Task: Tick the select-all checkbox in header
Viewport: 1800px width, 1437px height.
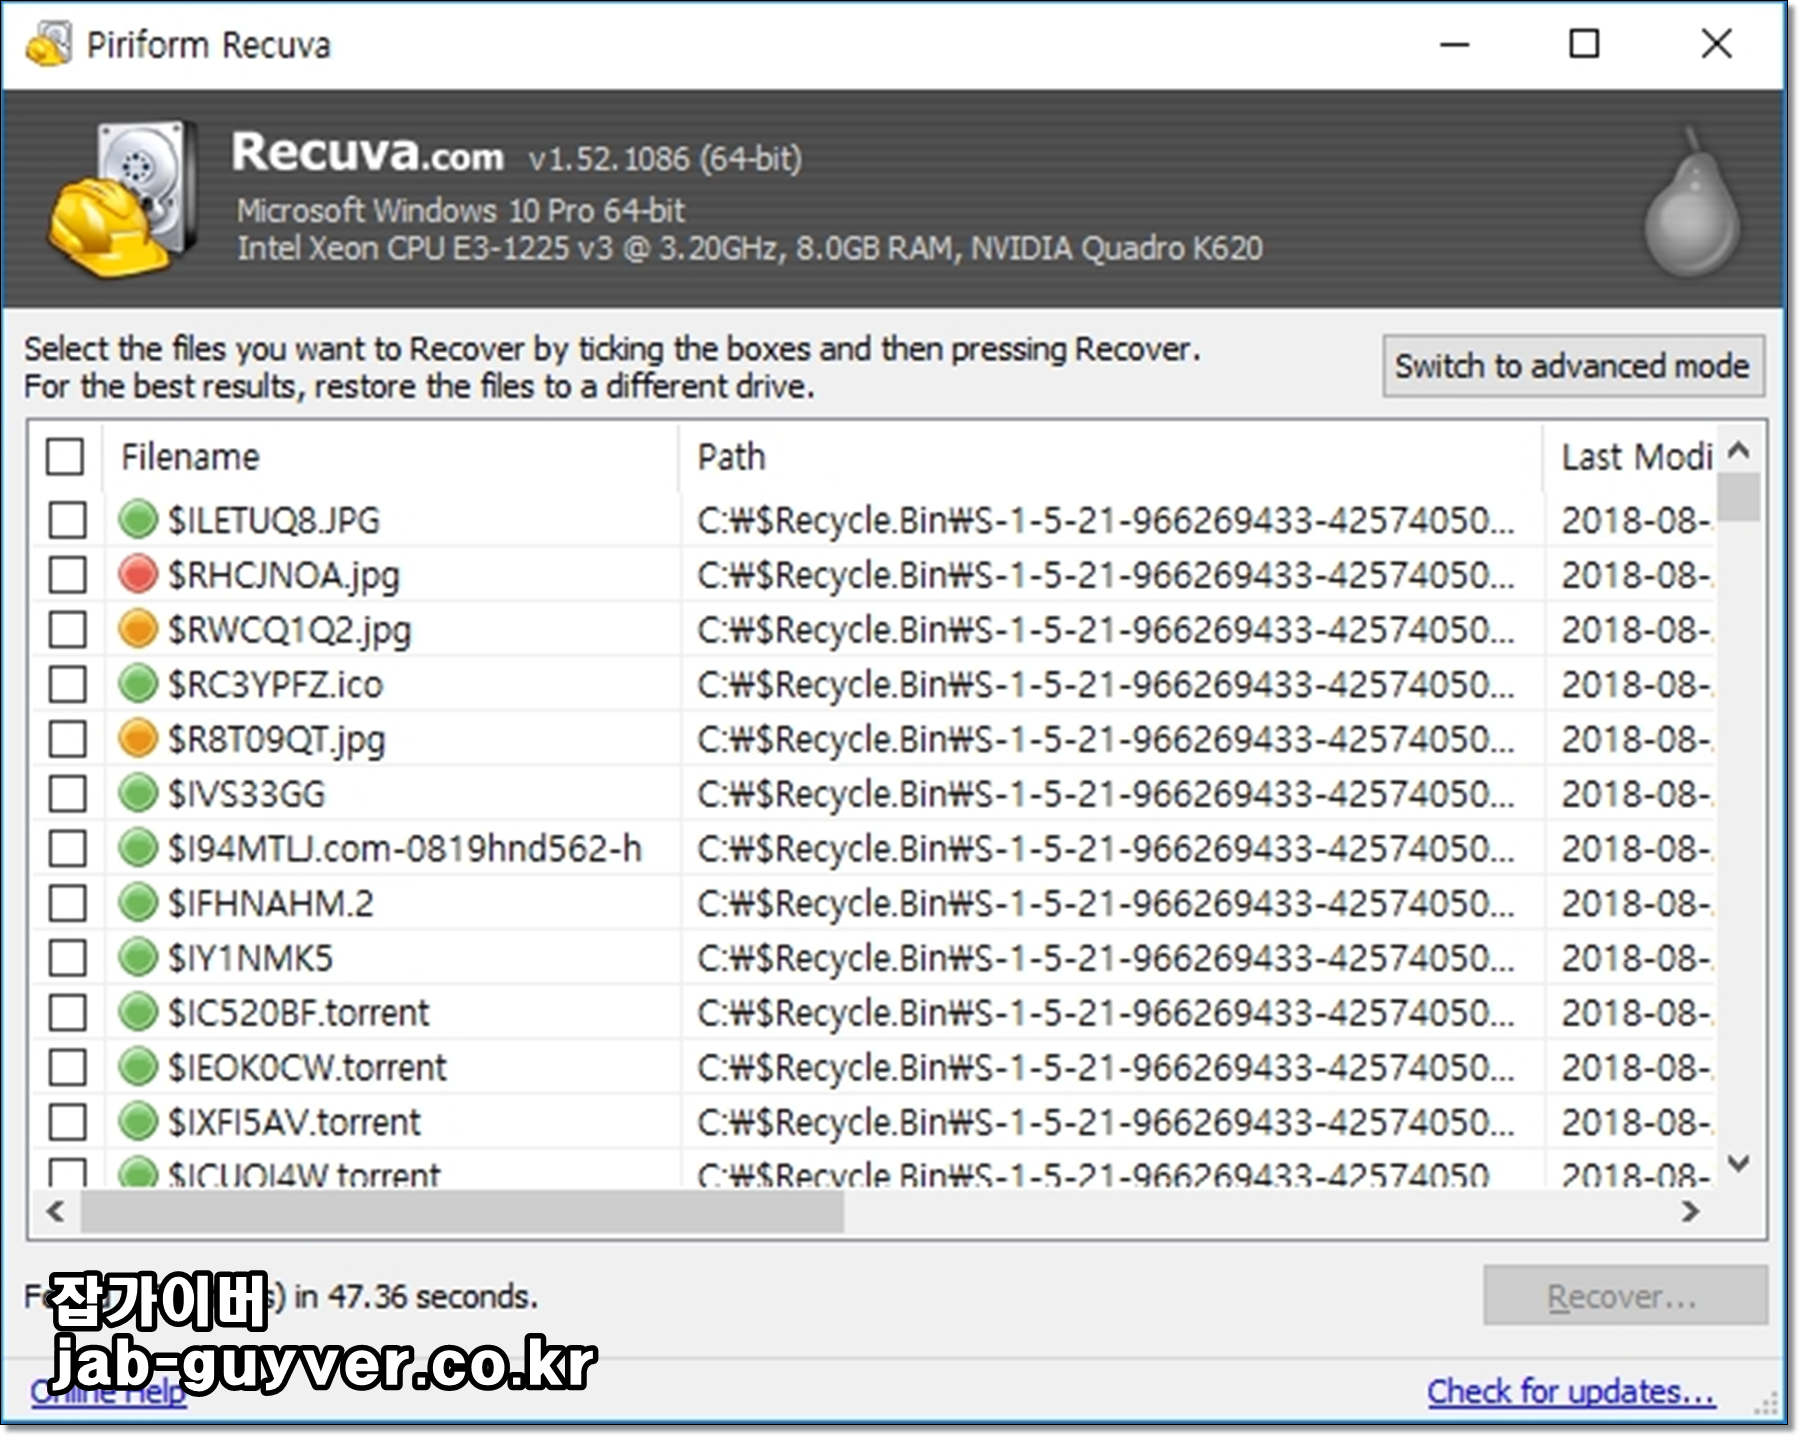Action: [x=65, y=457]
